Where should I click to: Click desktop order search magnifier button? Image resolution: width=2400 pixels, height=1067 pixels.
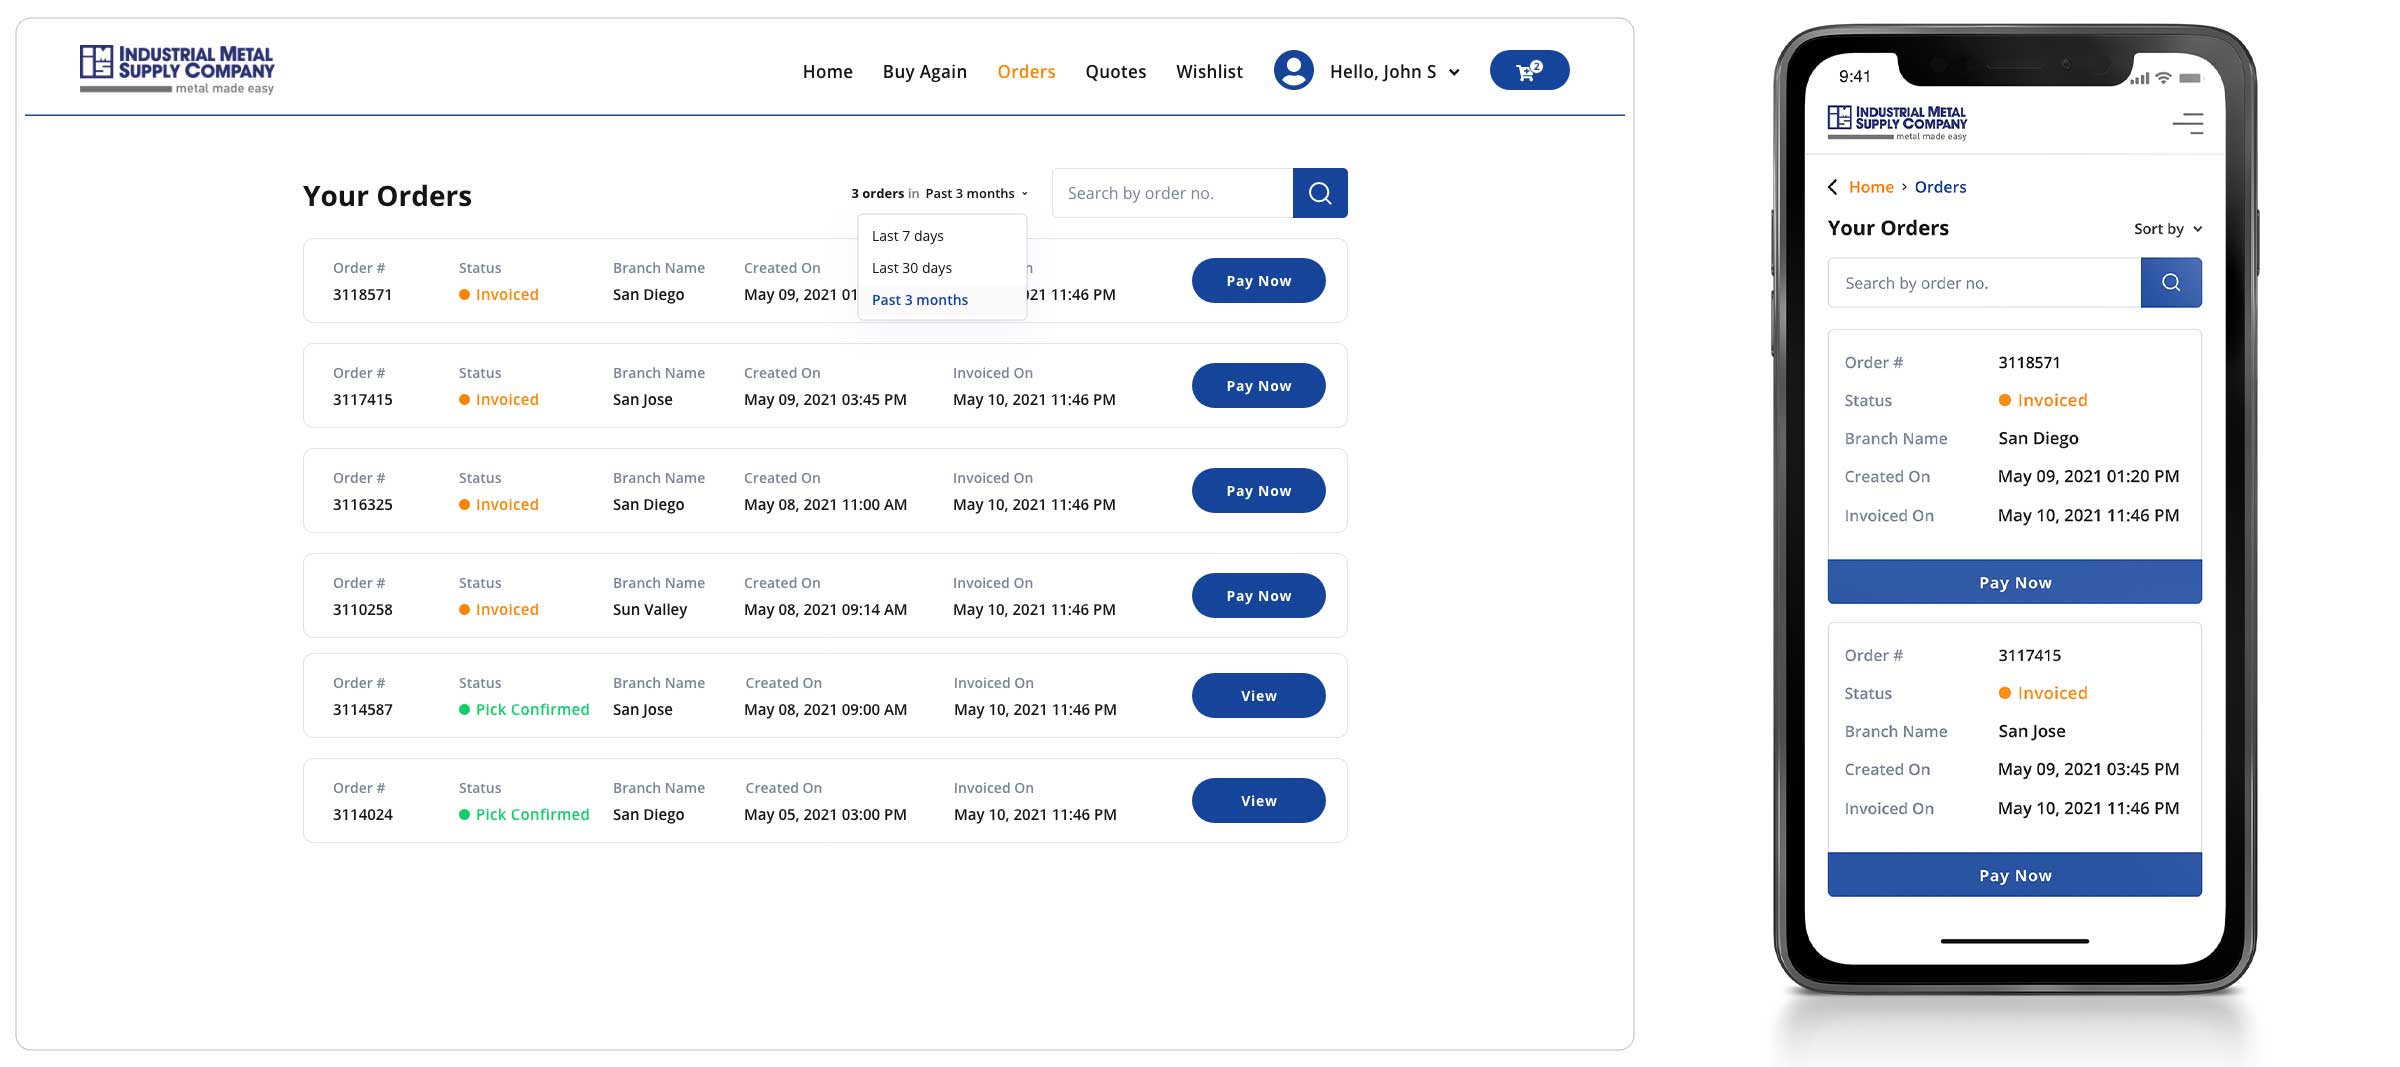coord(1319,193)
